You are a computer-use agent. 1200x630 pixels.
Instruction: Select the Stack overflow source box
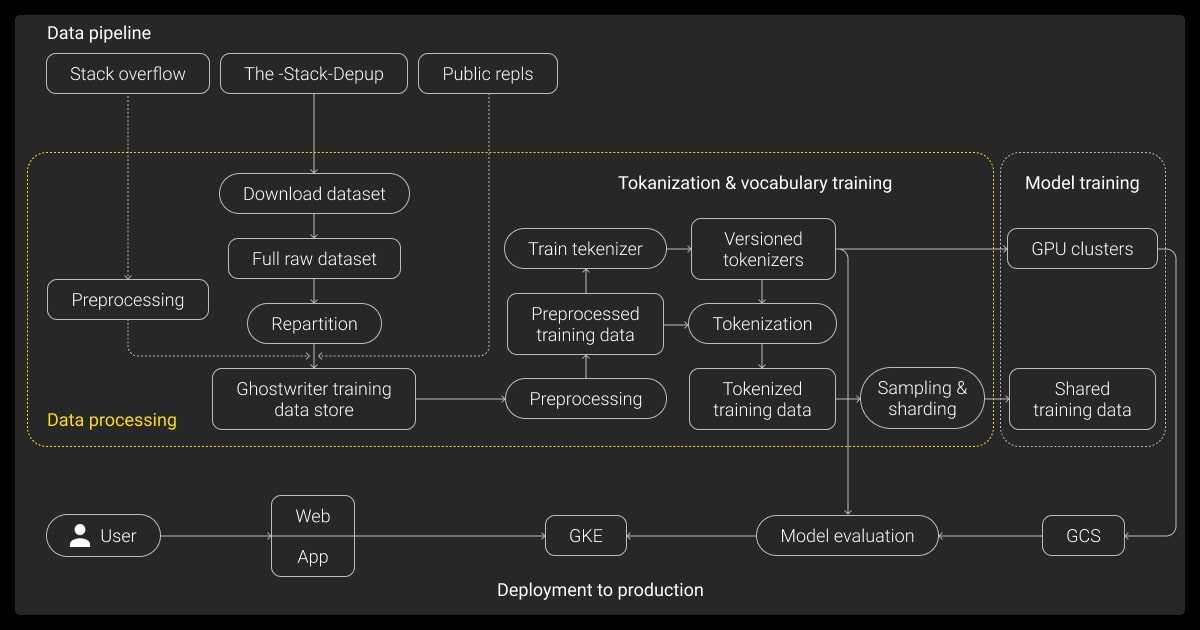coord(128,74)
